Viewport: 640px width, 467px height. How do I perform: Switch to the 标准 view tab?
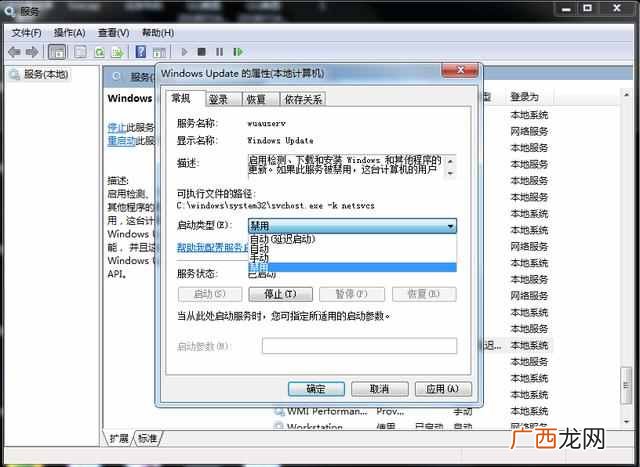(x=147, y=438)
